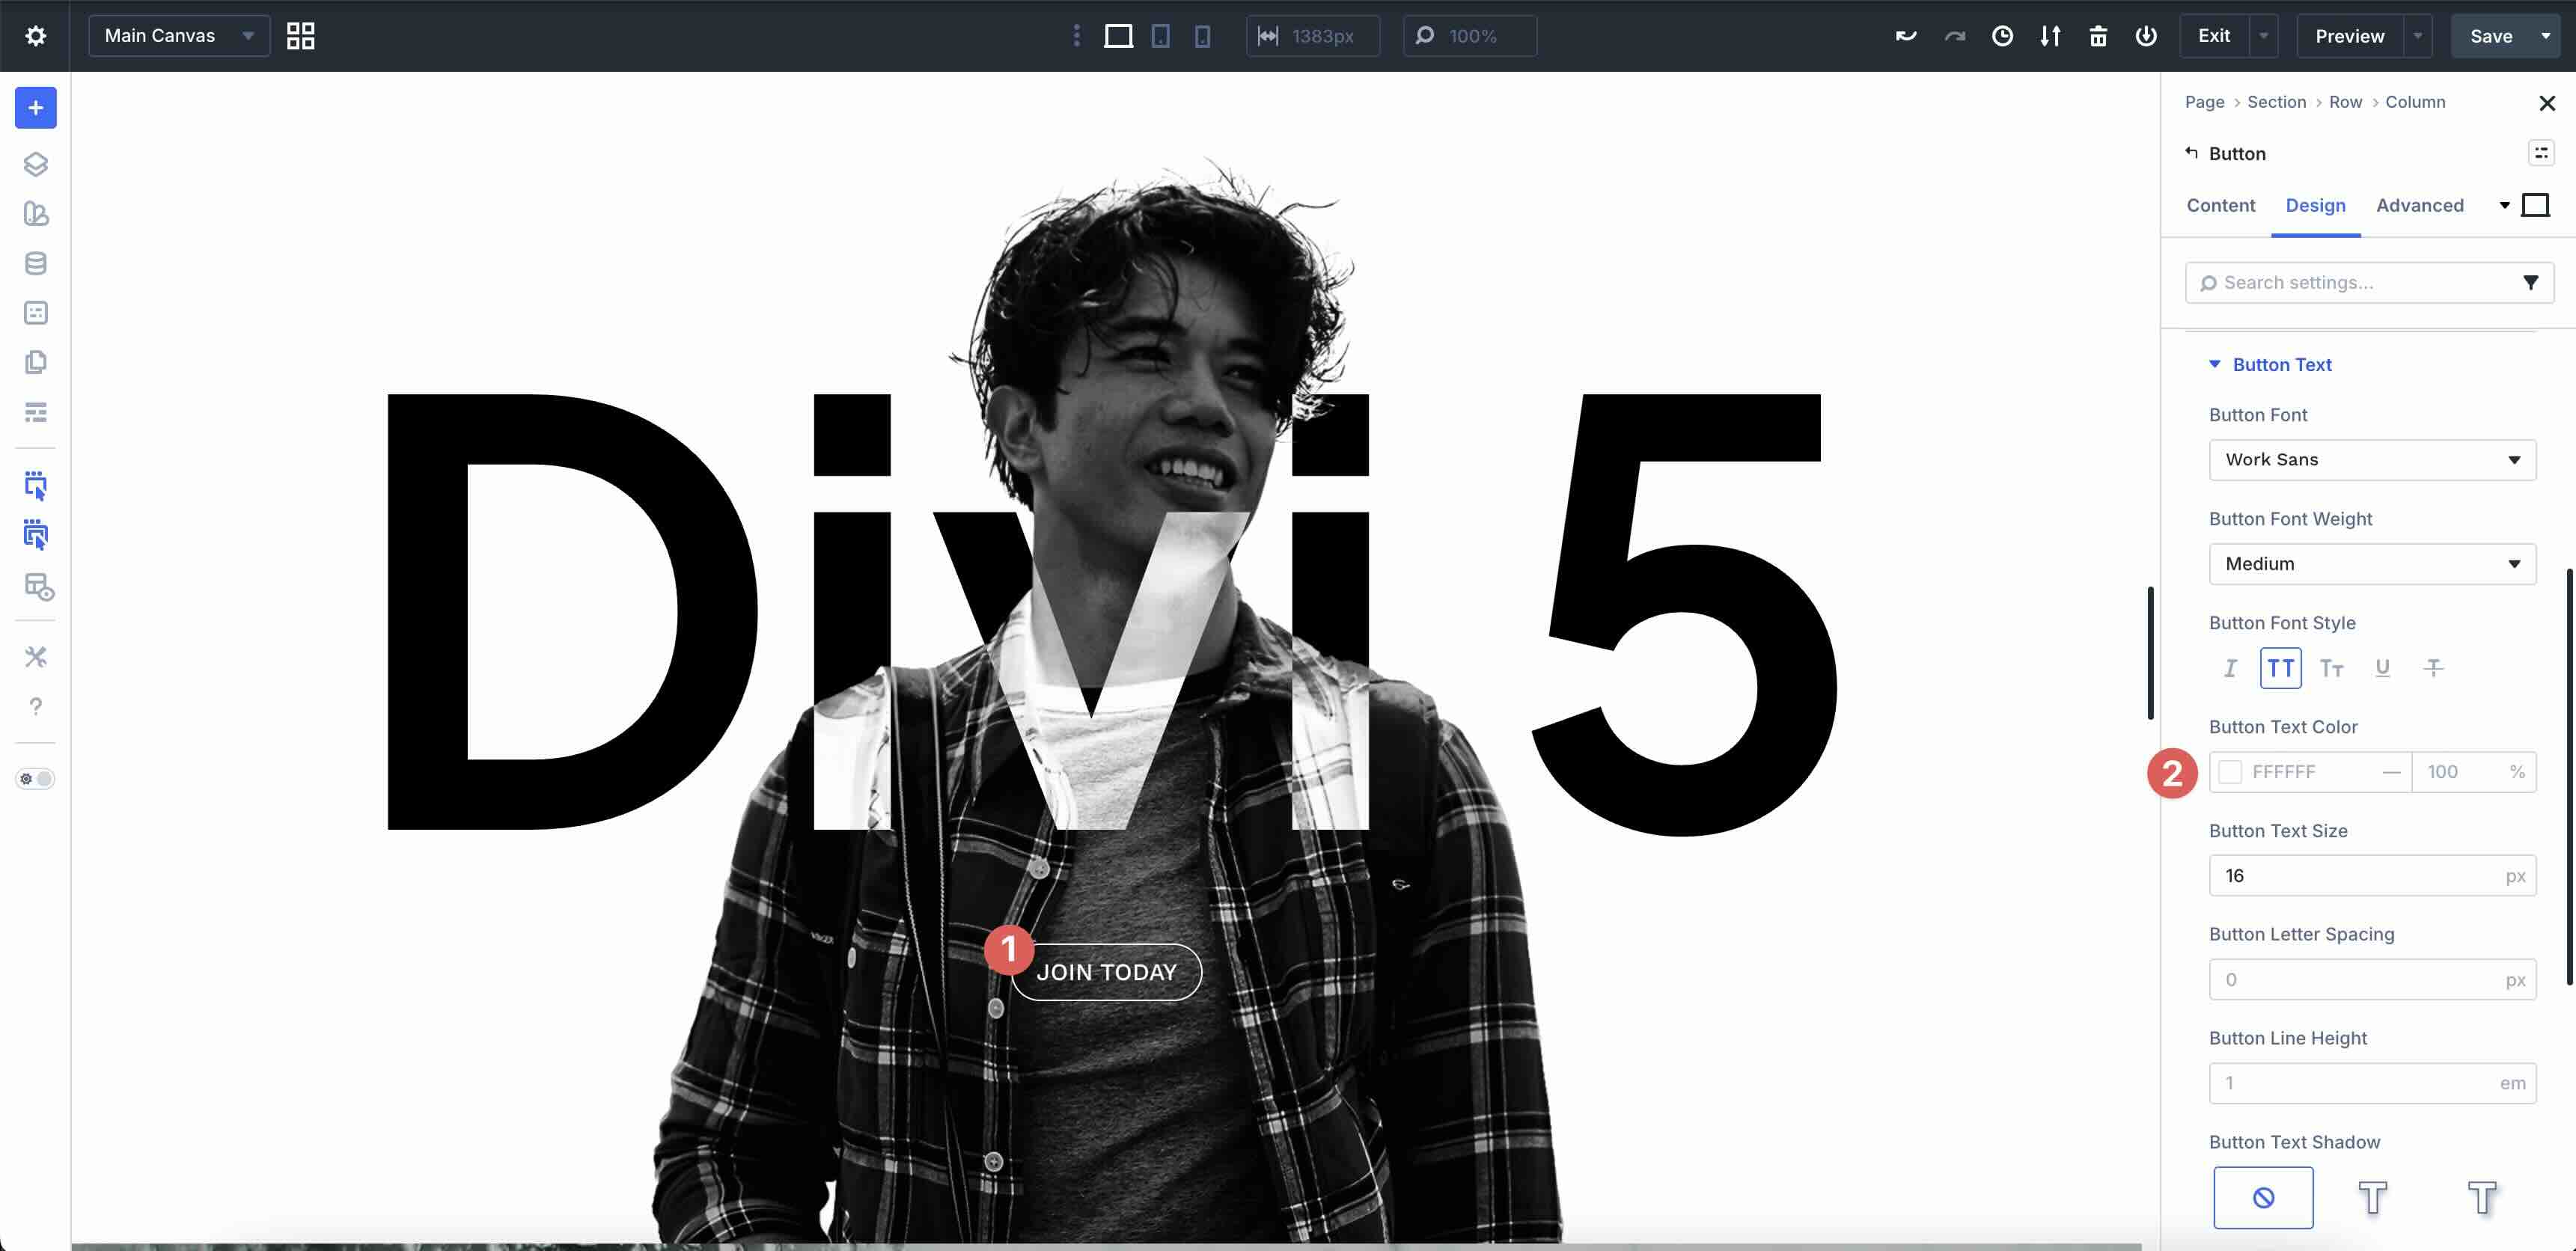This screenshot has width=2576, height=1251.
Task: Click the Preview button
Action: click(2349, 35)
